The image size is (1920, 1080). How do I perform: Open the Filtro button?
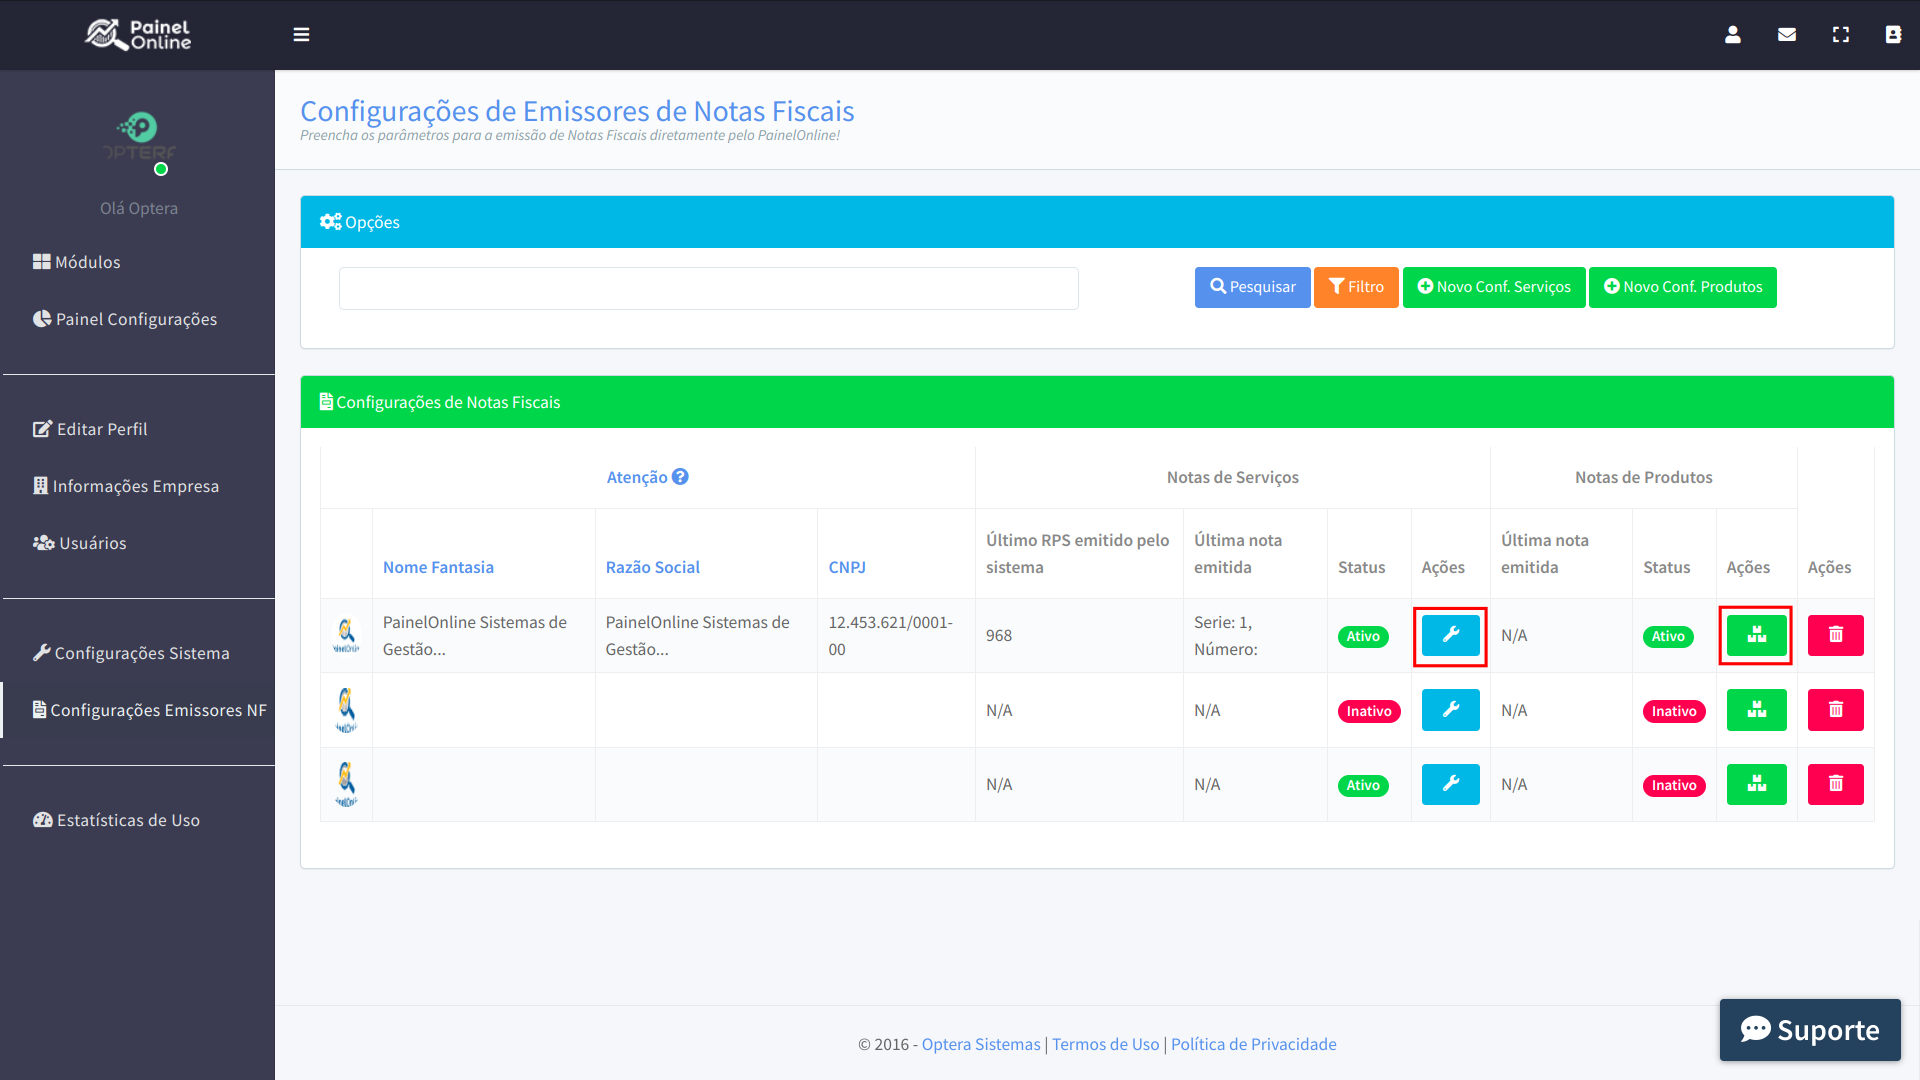pyautogui.click(x=1356, y=287)
